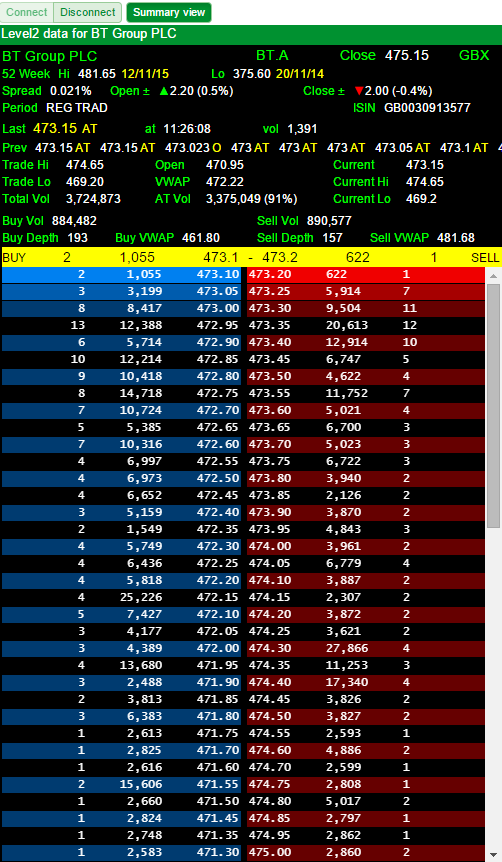
Task: Click the Sell VWAP value 481.68
Action: coord(456,238)
